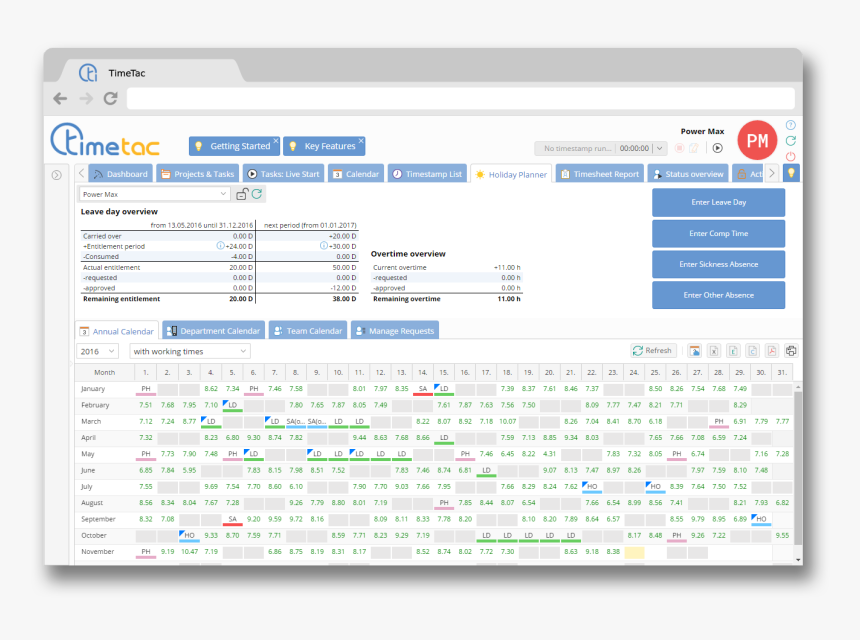Image resolution: width=860 pixels, height=640 pixels.
Task: Expand the left sidebar panel arrow
Action: click(57, 175)
